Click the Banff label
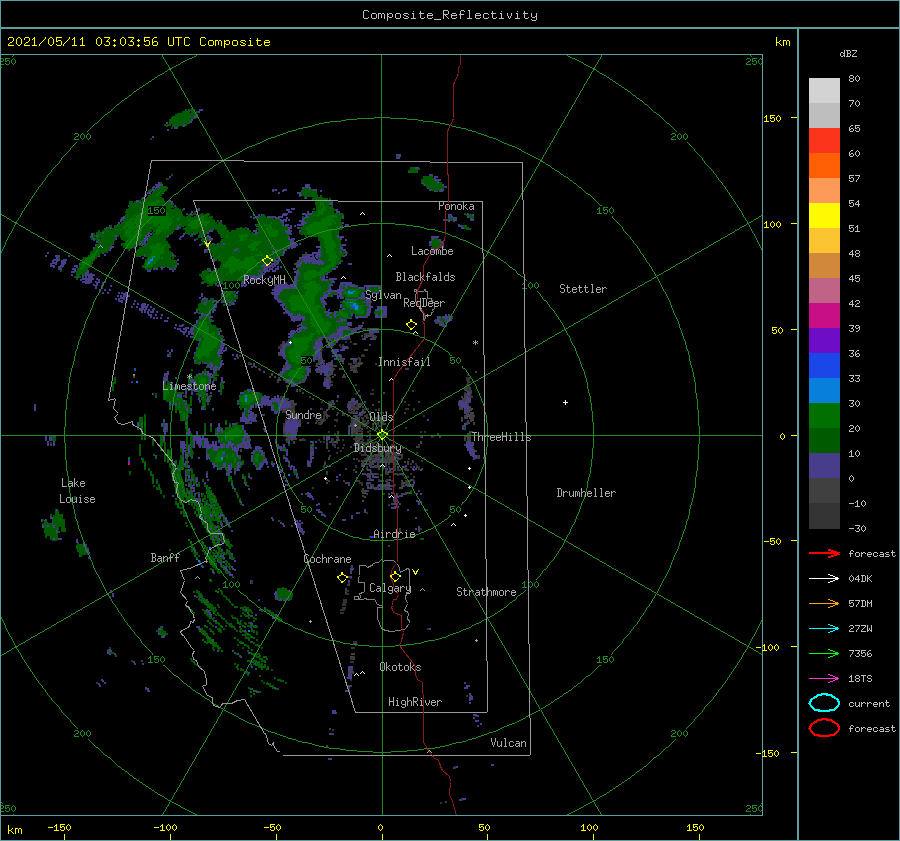 coord(165,557)
